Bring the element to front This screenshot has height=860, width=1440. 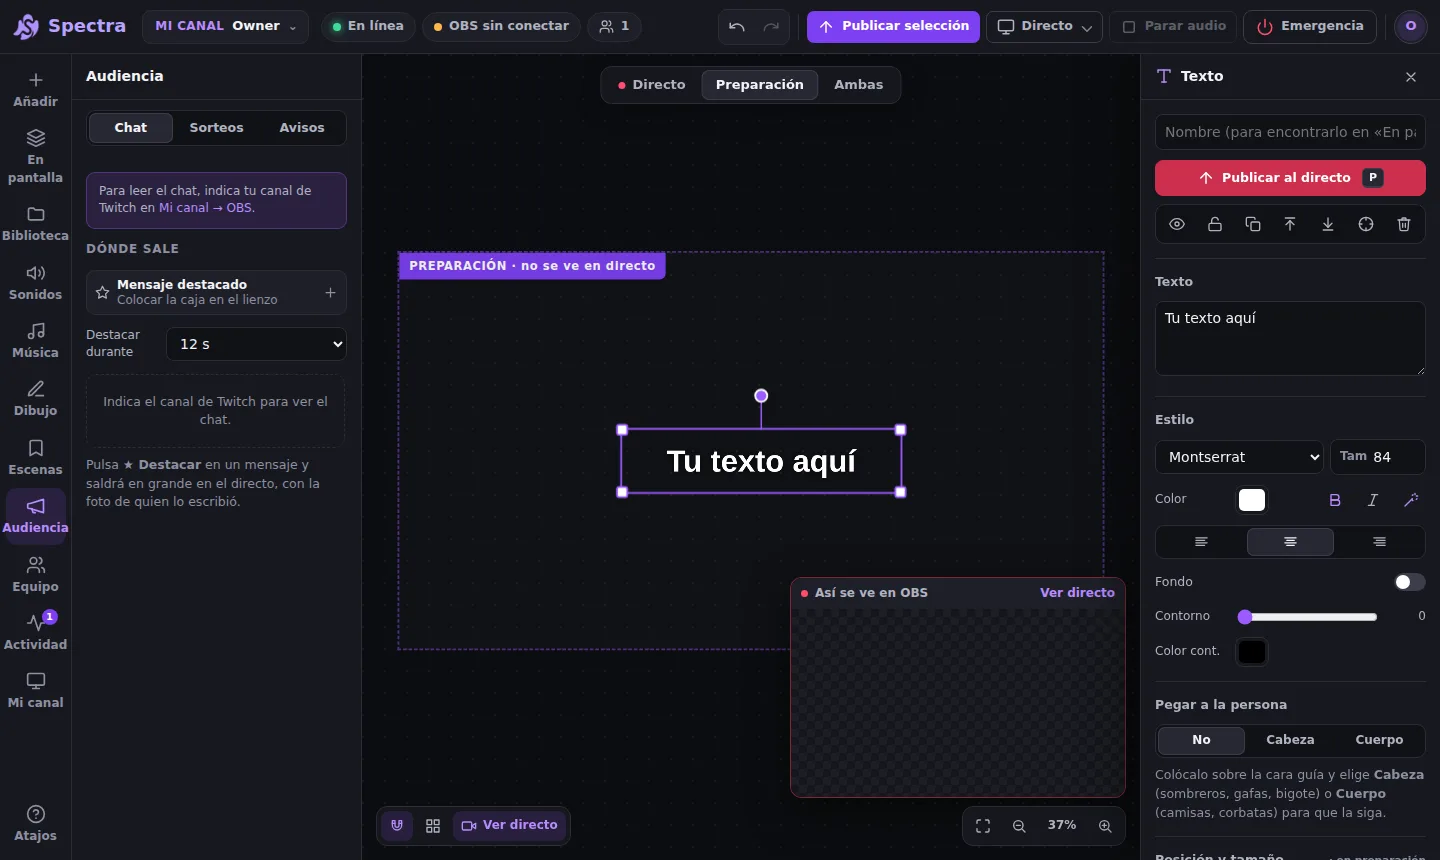point(1290,224)
